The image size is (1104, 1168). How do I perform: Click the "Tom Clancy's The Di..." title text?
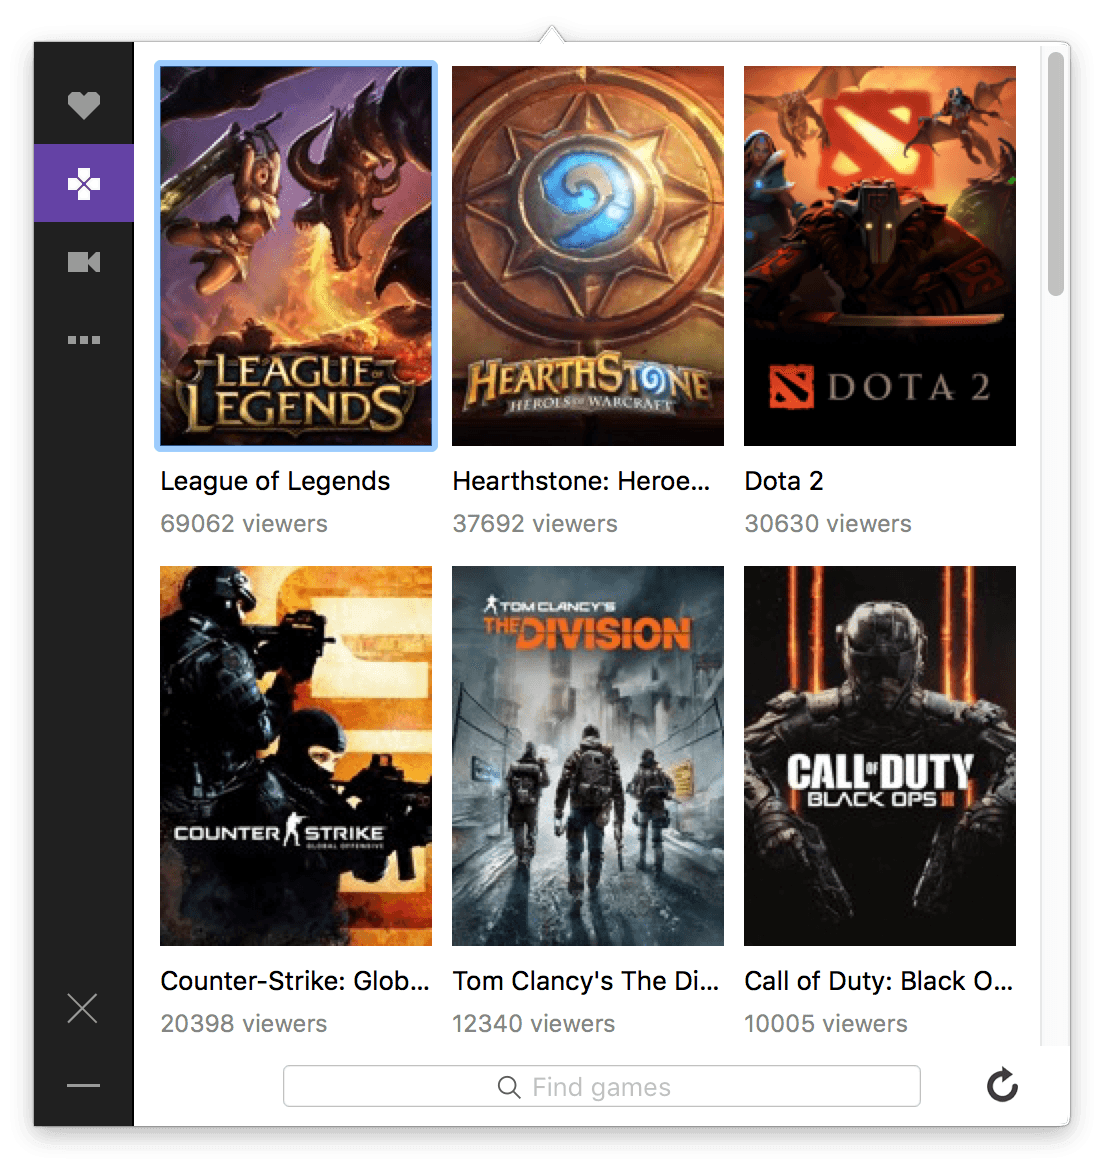[586, 981]
